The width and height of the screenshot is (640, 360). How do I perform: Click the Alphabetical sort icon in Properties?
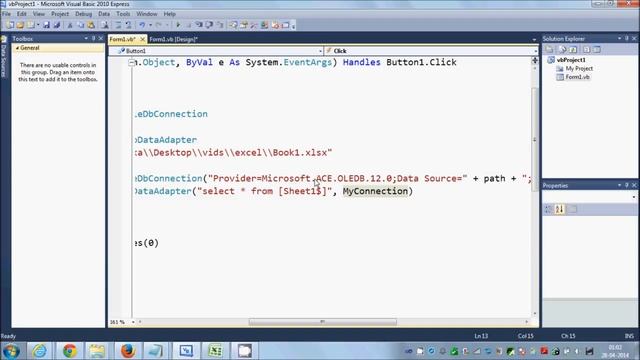pyautogui.click(x=559, y=209)
